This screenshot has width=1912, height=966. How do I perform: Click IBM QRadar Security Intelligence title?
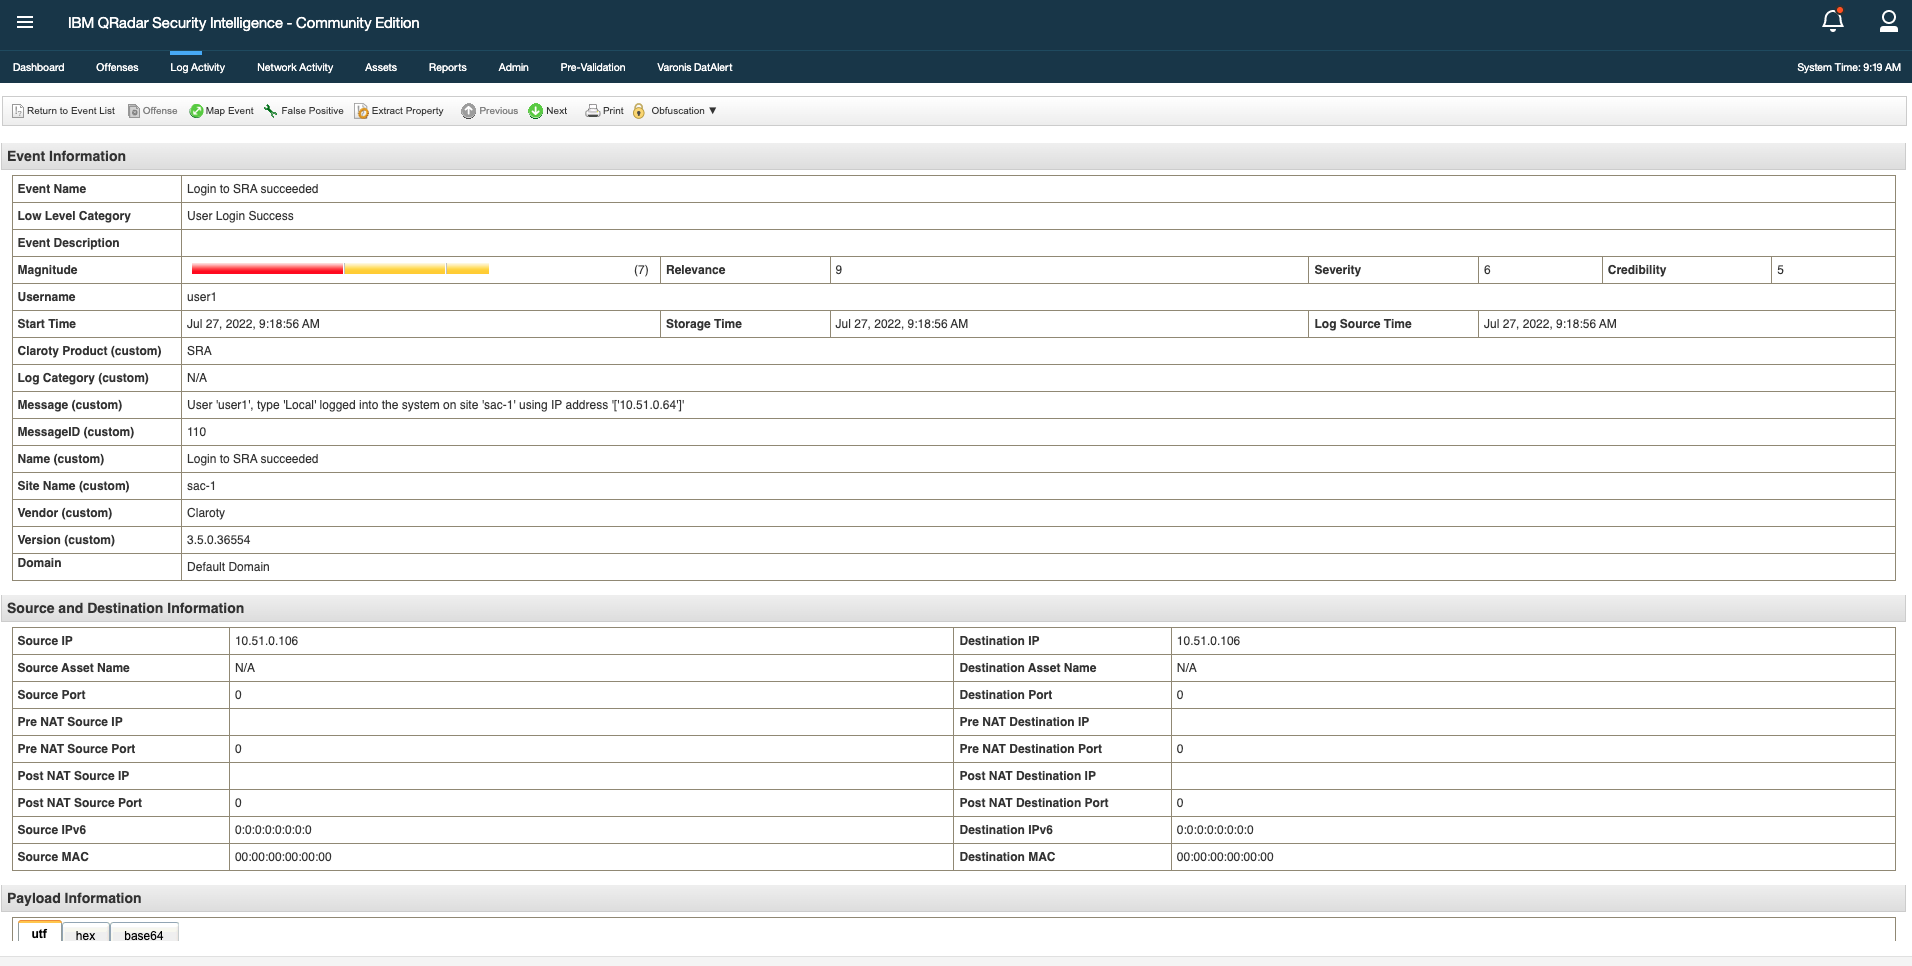[243, 22]
